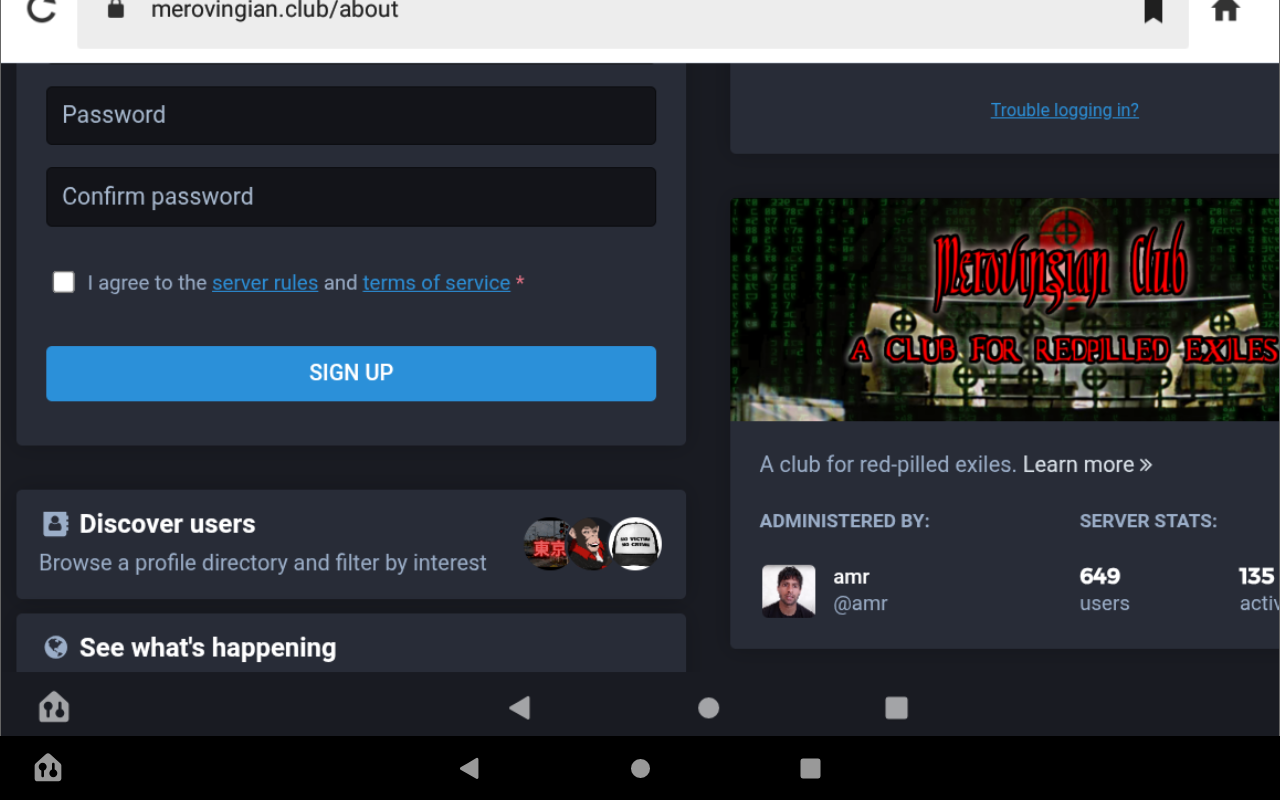
Task: Open the terms of service link
Action: coord(436,283)
